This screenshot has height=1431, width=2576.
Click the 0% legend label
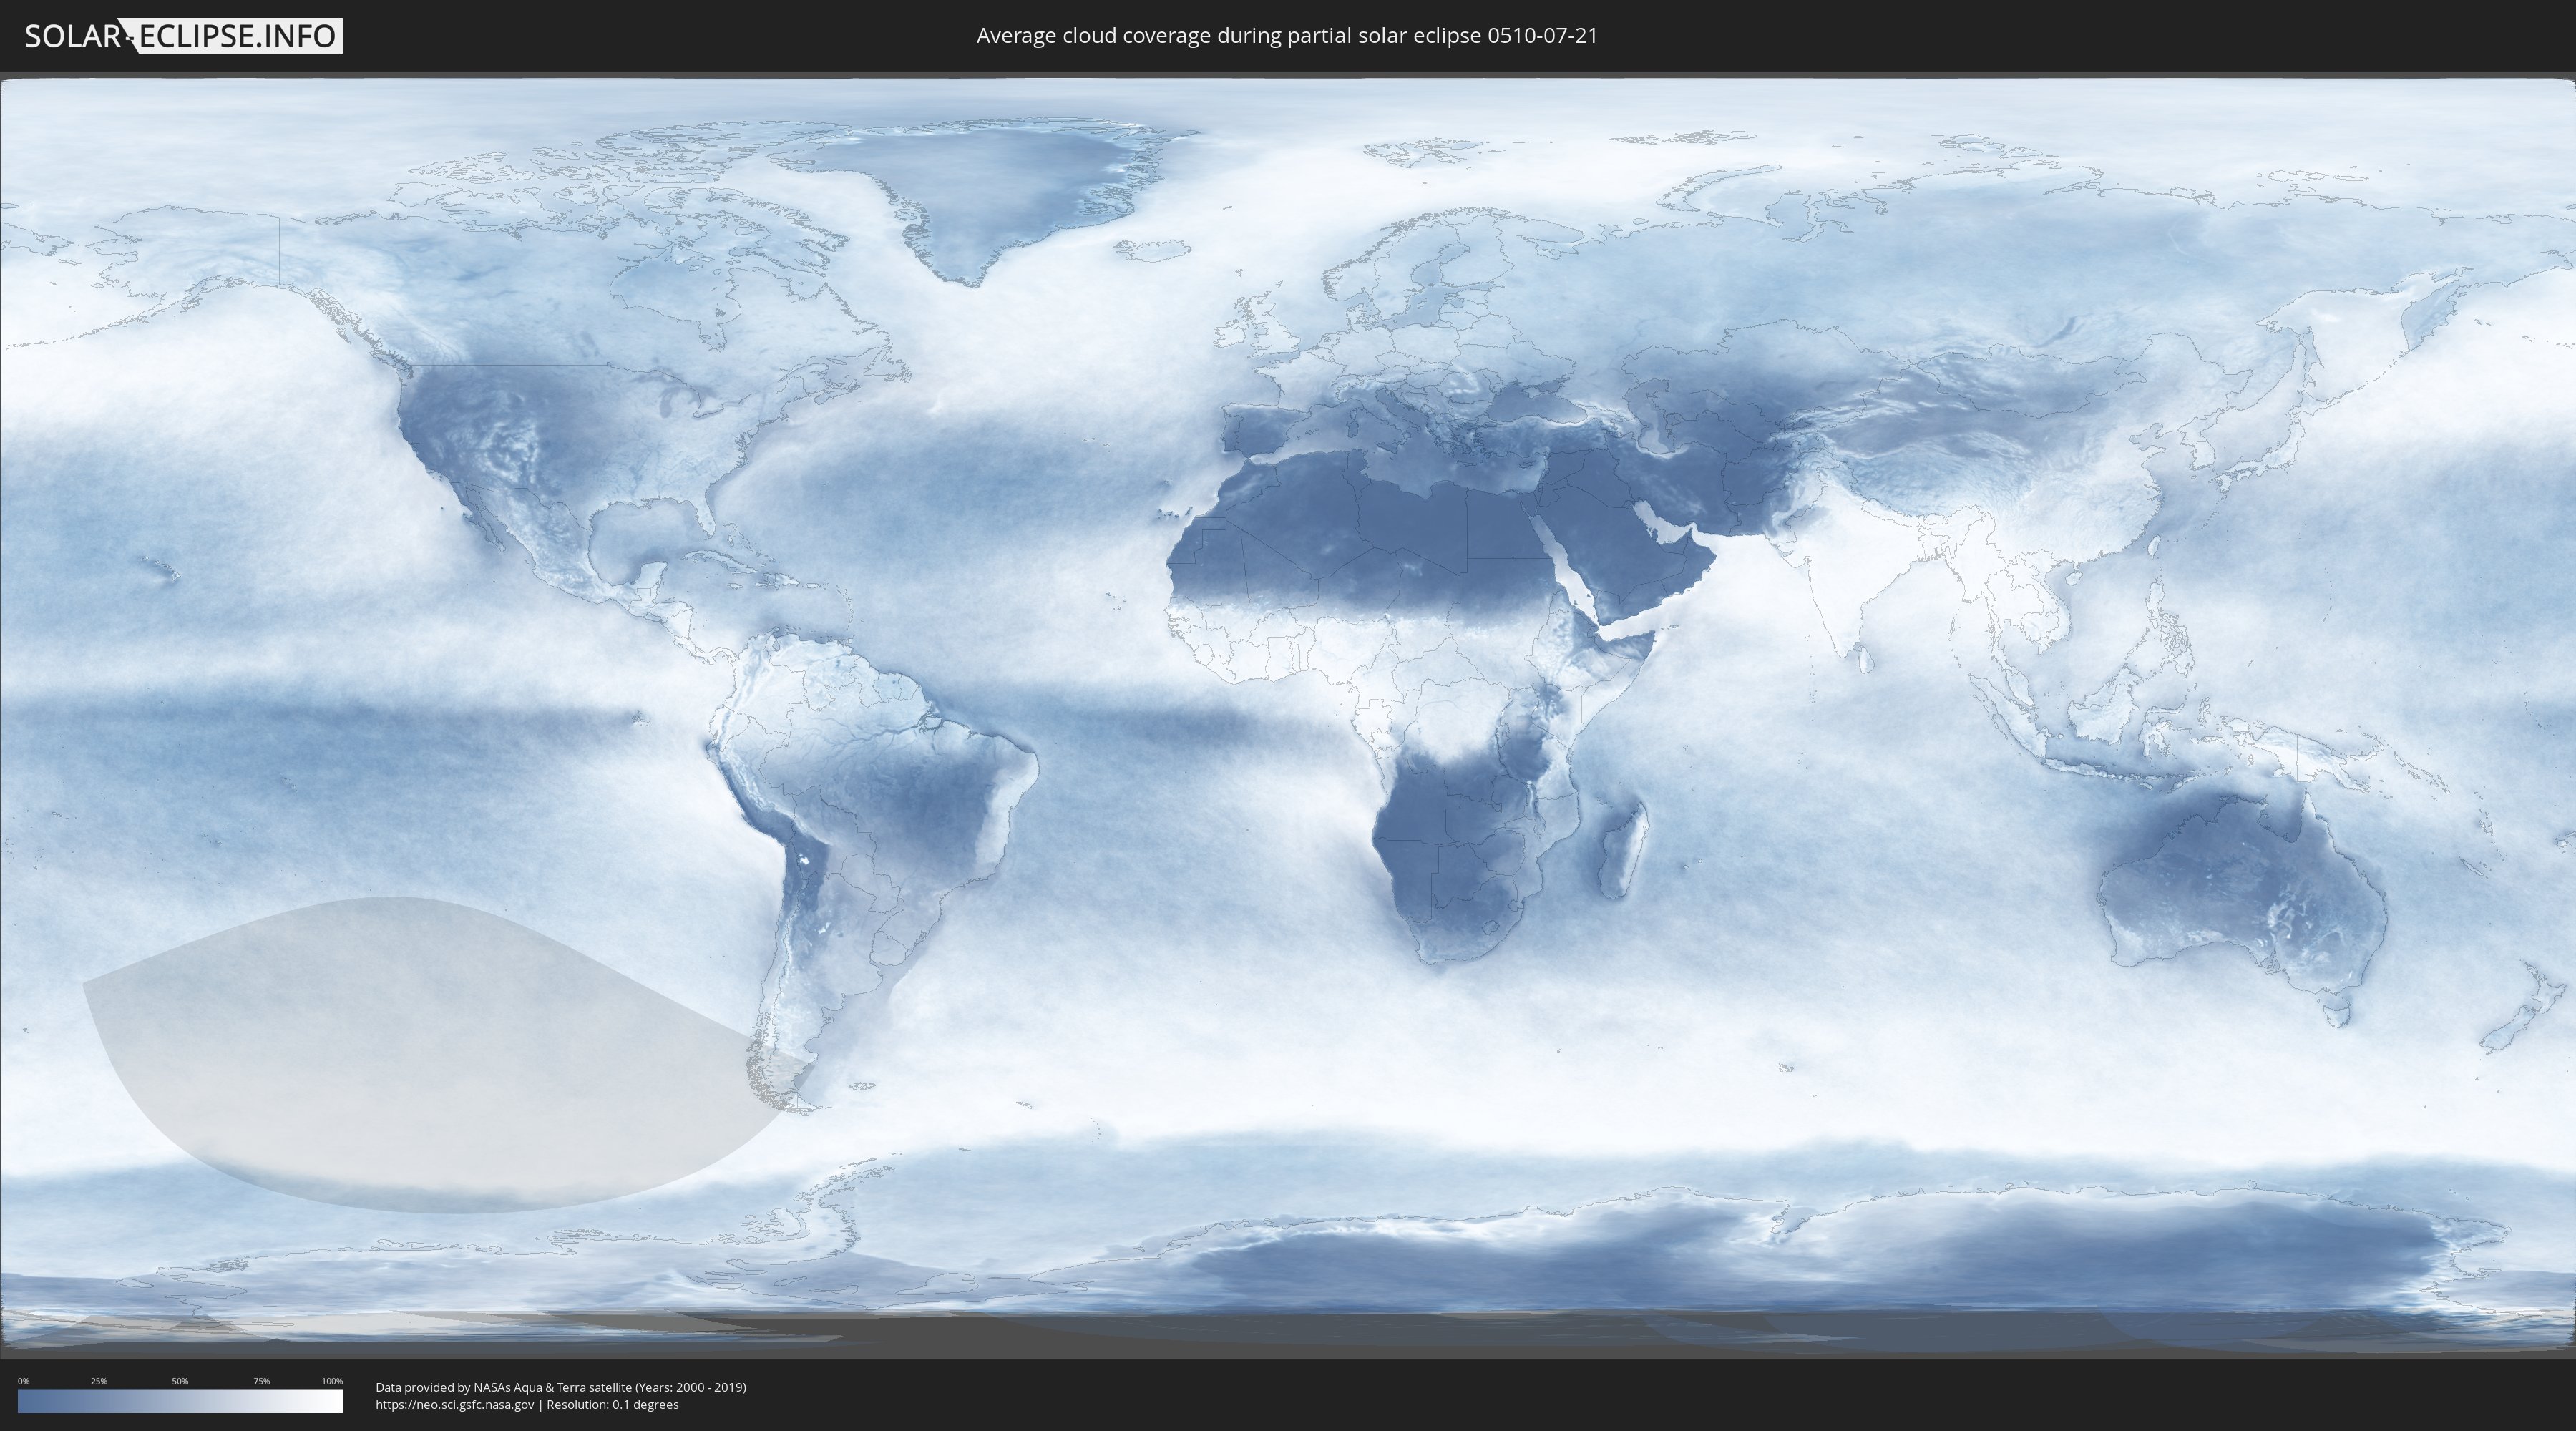tap(23, 1381)
